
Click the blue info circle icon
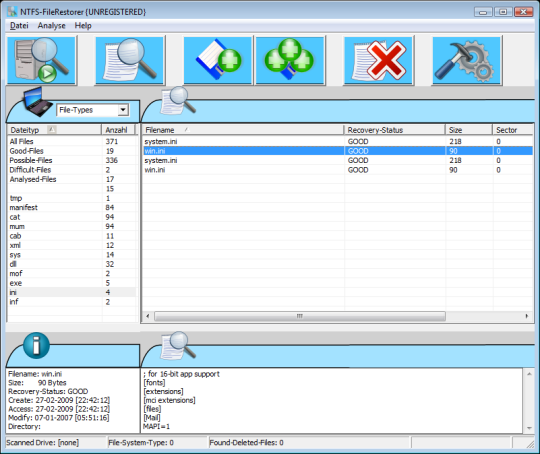(36, 345)
